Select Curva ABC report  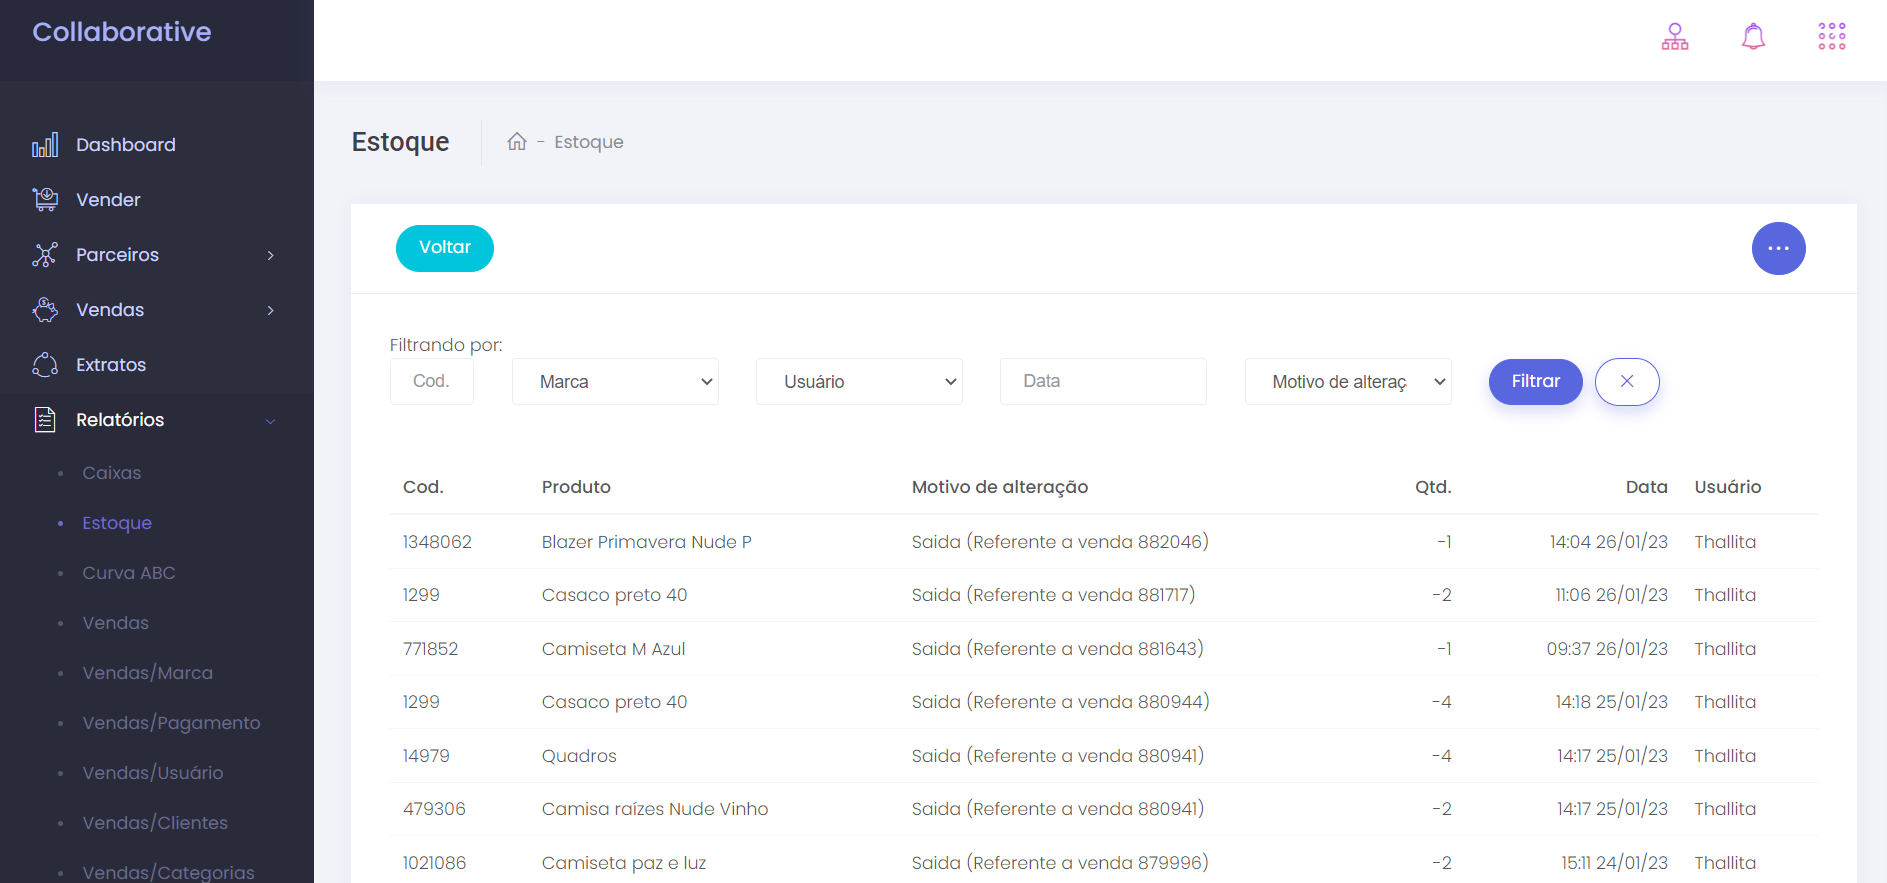[129, 573]
